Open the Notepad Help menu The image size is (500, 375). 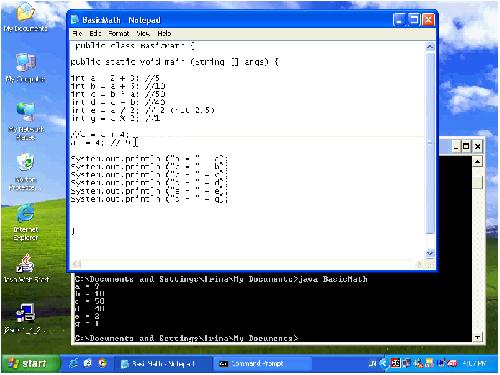[x=164, y=33]
